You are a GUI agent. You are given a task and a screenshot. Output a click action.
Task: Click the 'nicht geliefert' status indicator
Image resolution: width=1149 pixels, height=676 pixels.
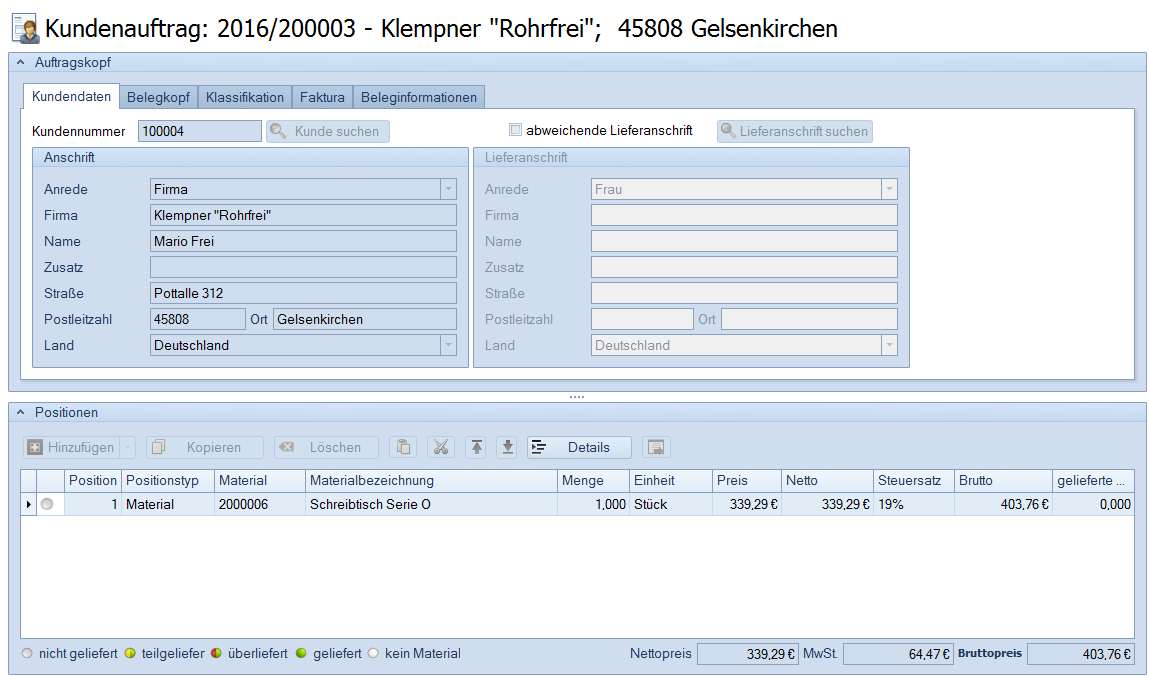(x=27, y=654)
